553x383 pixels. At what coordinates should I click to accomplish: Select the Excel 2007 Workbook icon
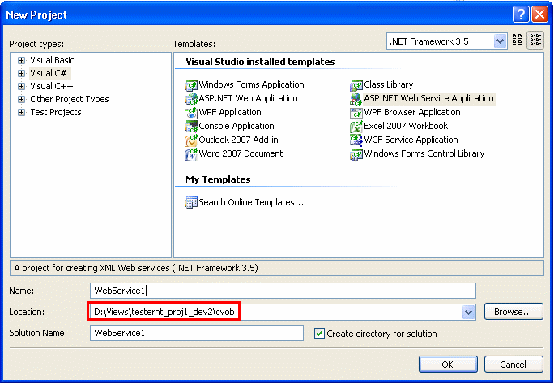[x=356, y=127]
